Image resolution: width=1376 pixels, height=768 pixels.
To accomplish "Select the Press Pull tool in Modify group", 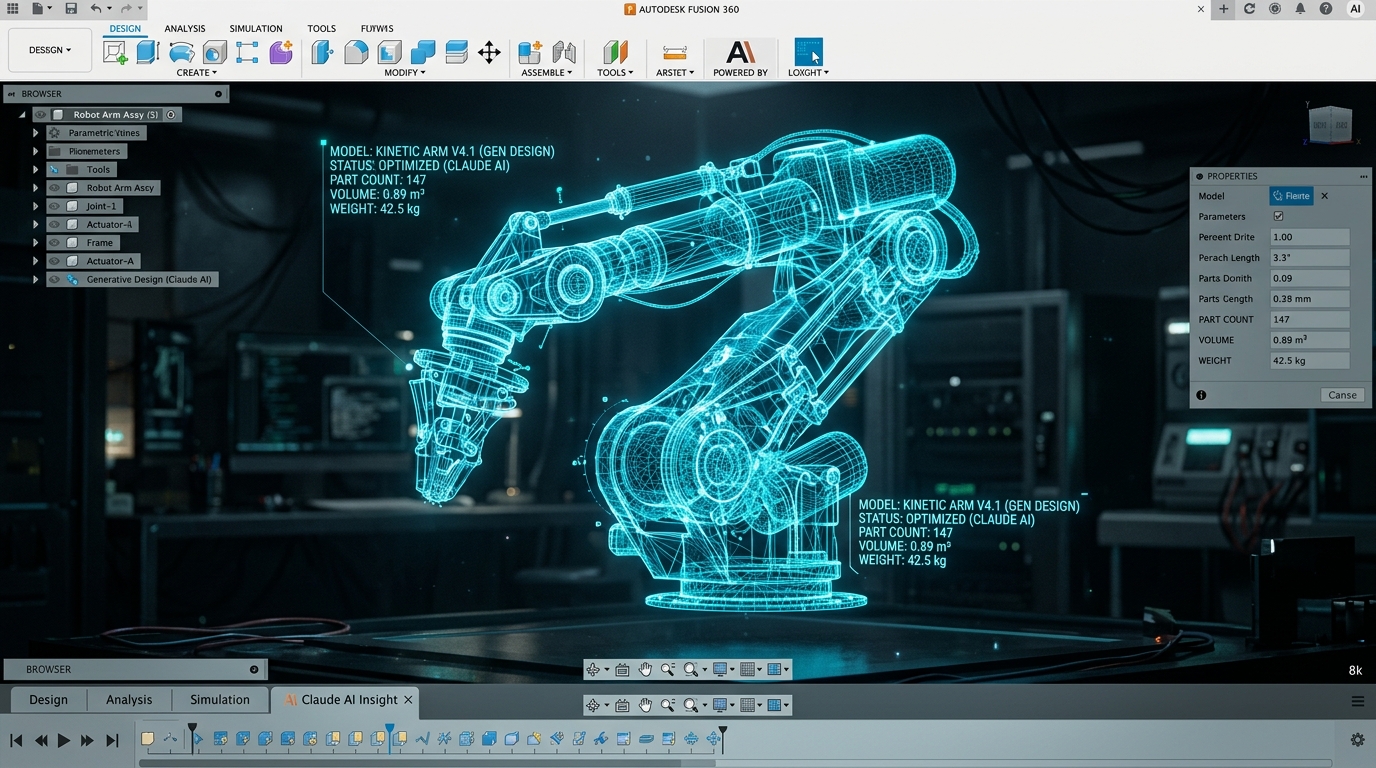I will click(322, 52).
